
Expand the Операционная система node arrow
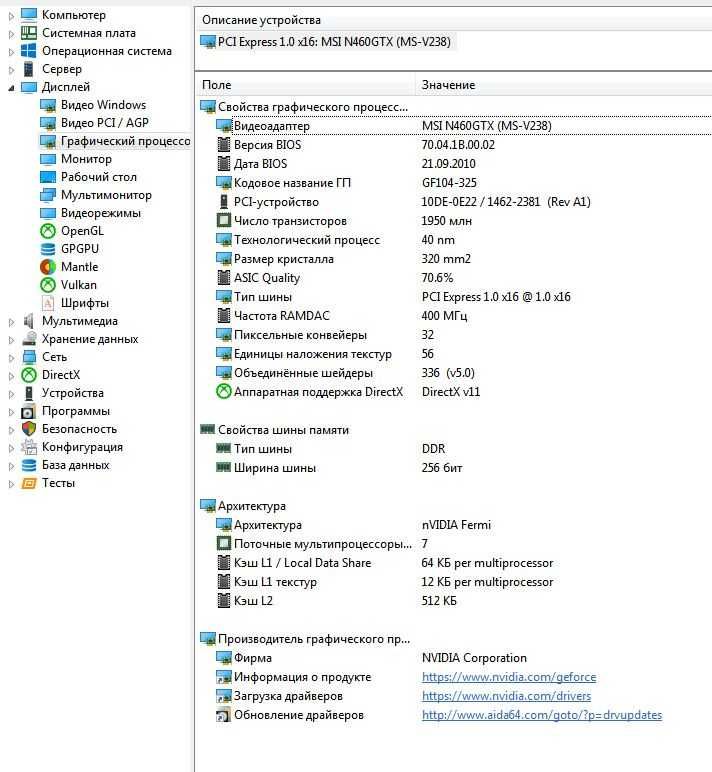11,52
